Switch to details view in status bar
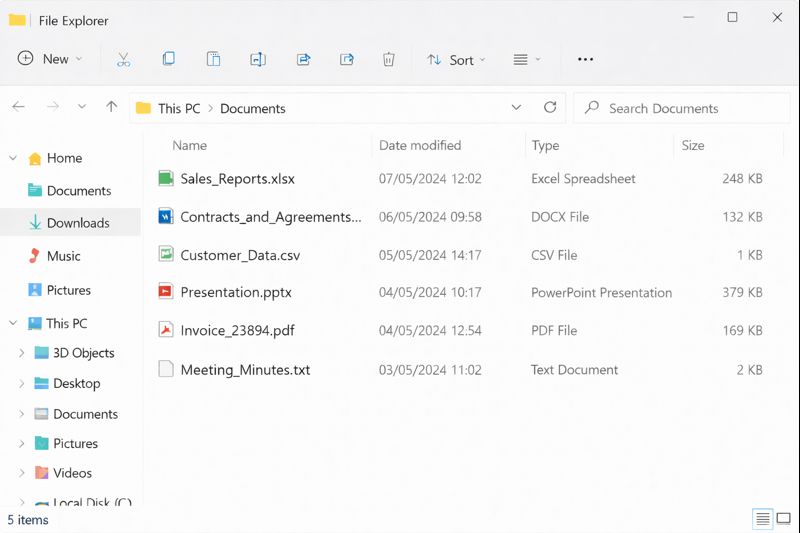The image size is (800, 533). pyautogui.click(x=763, y=519)
